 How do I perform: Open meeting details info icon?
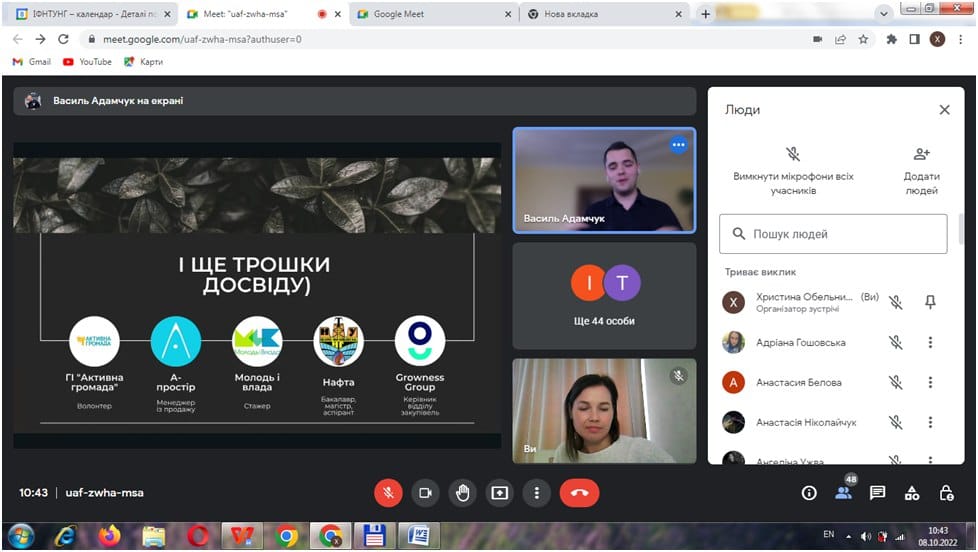(x=810, y=492)
